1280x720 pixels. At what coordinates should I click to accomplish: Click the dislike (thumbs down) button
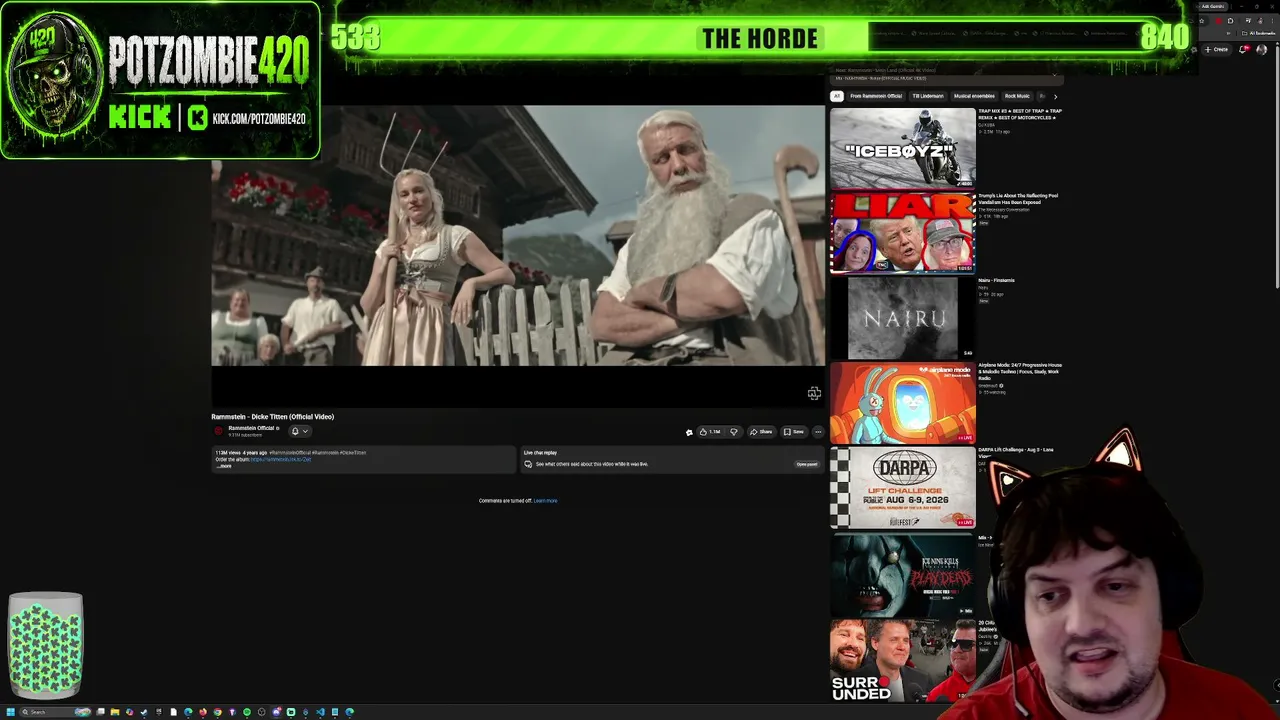click(x=734, y=432)
